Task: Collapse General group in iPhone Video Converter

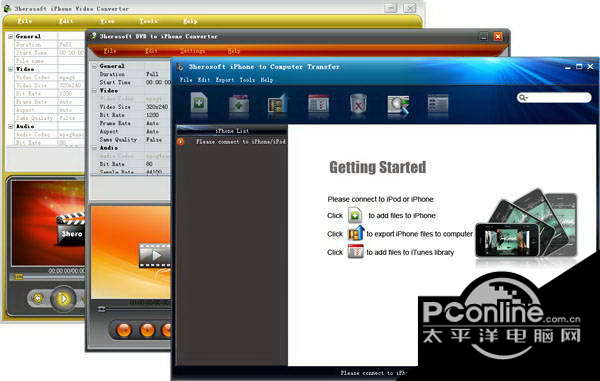Action: (x=10, y=36)
